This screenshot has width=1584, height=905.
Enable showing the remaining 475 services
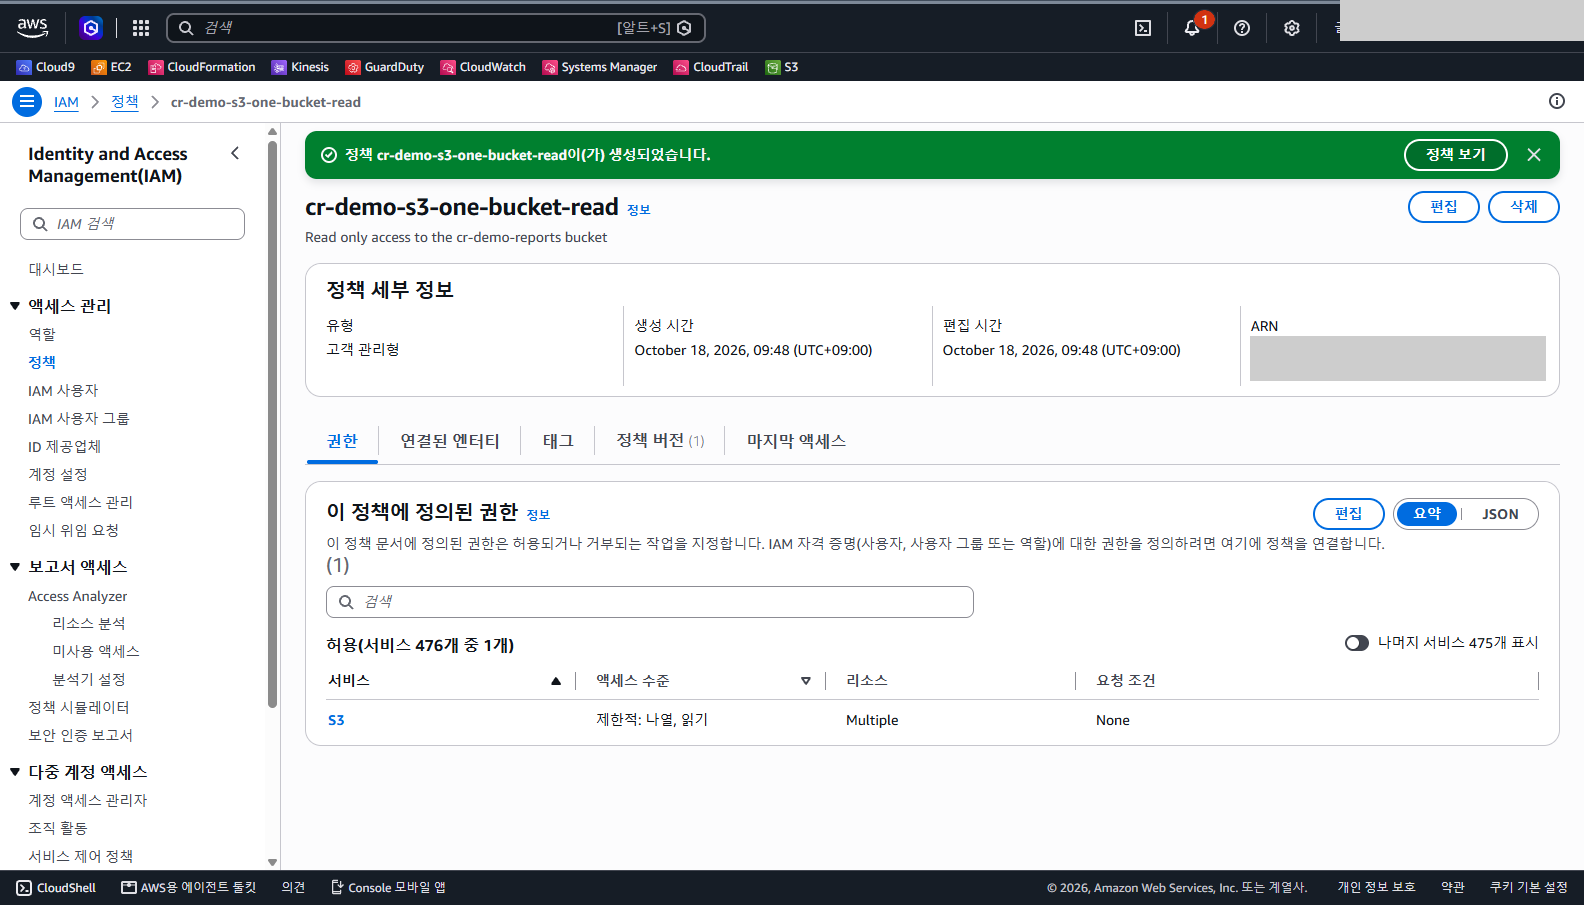pos(1357,643)
